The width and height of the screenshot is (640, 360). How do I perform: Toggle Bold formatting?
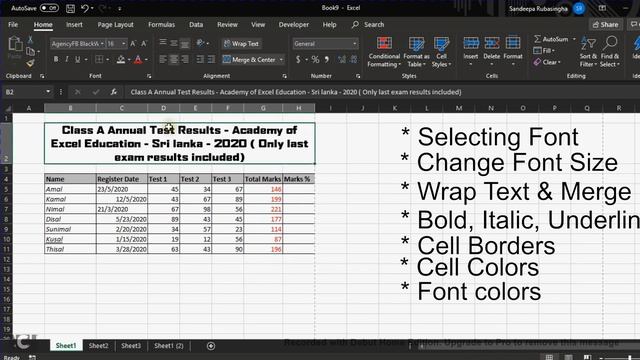(x=56, y=60)
